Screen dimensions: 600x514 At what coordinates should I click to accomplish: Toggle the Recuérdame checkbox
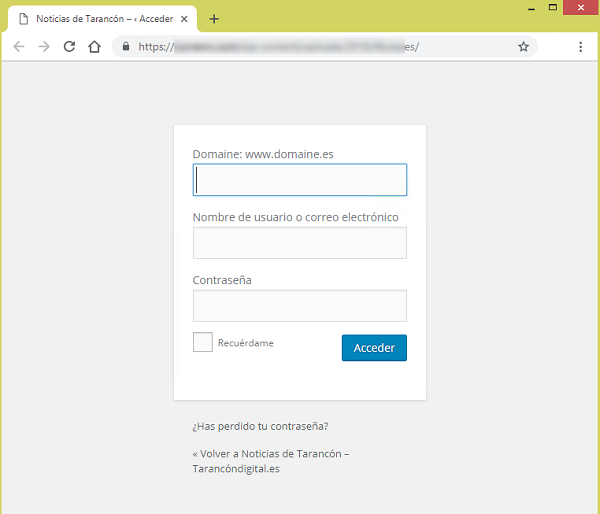coord(202,343)
